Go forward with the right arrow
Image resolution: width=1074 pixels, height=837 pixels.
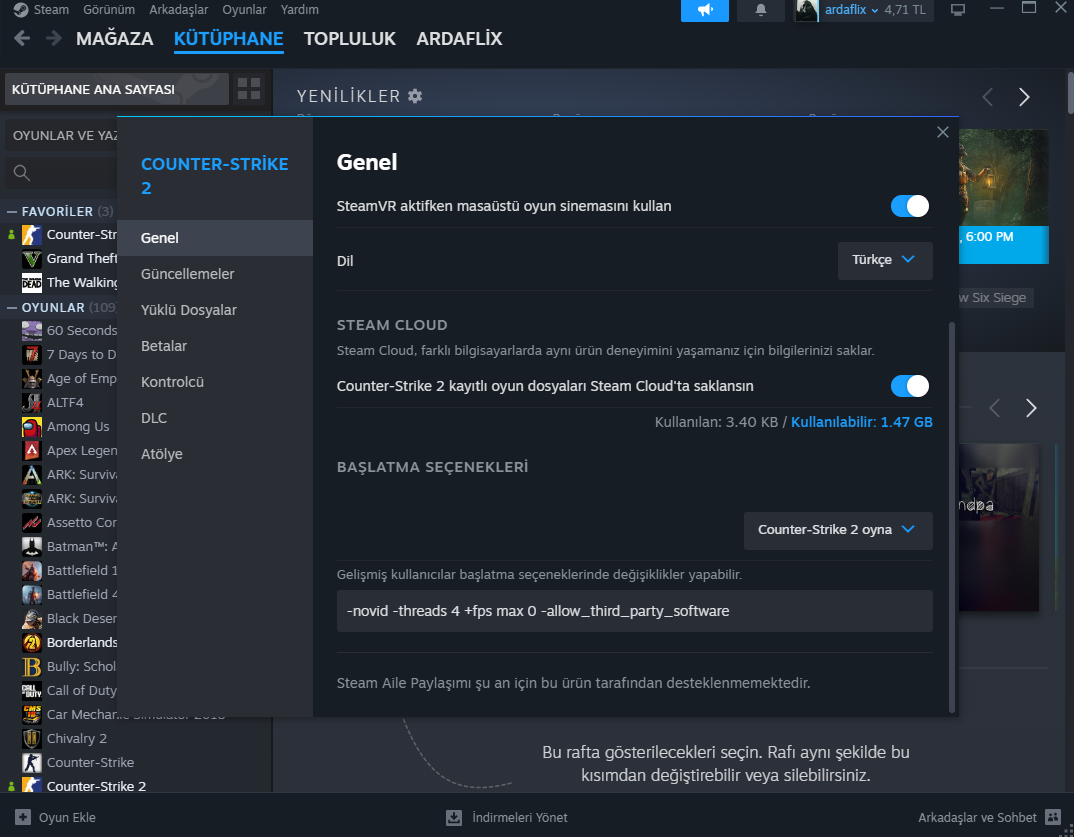point(53,38)
